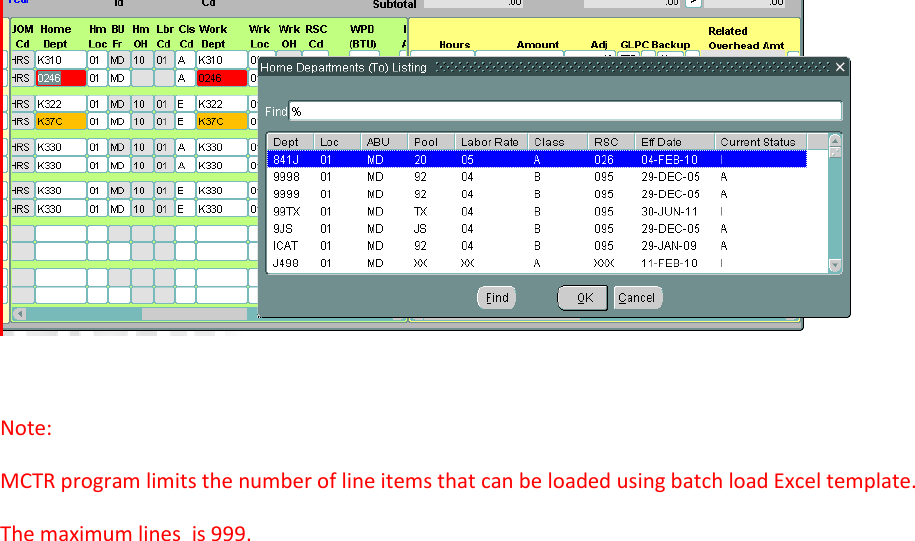
Task: Click the TX pool value in the 99TX row
Action: tap(420, 211)
